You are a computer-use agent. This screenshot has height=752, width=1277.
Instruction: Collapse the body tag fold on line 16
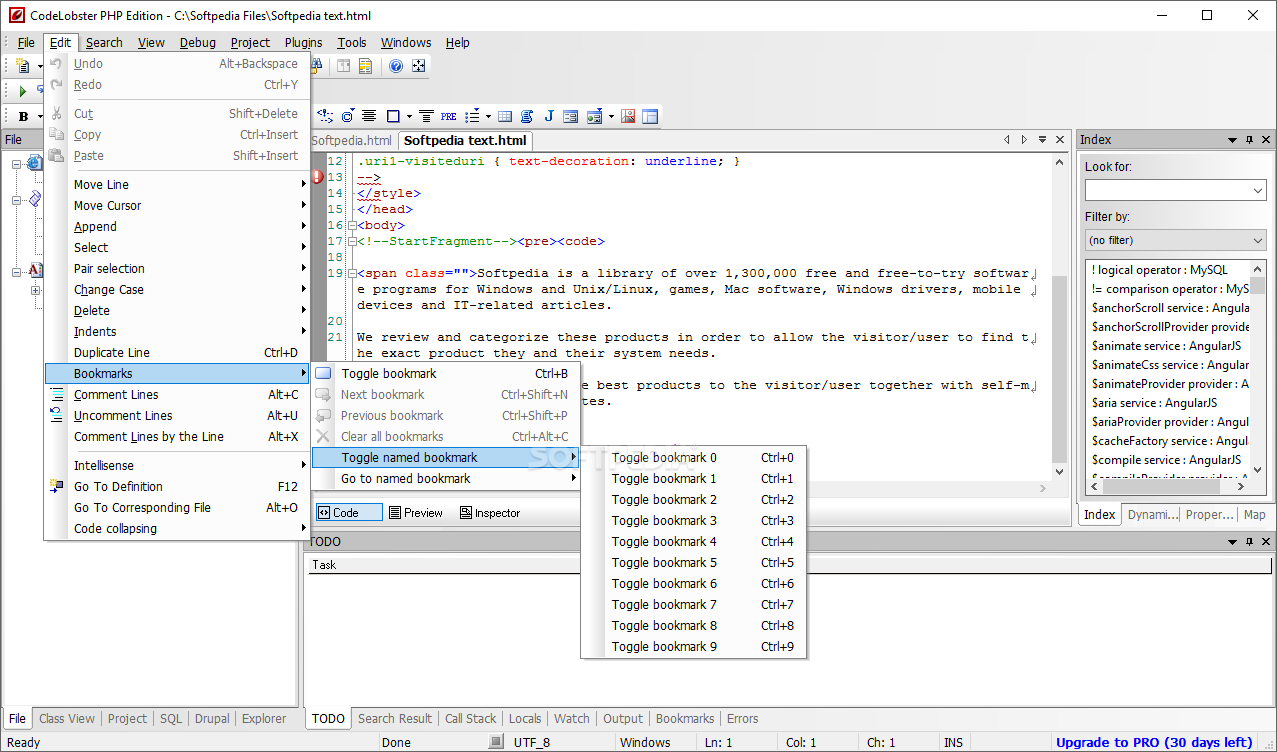351,225
